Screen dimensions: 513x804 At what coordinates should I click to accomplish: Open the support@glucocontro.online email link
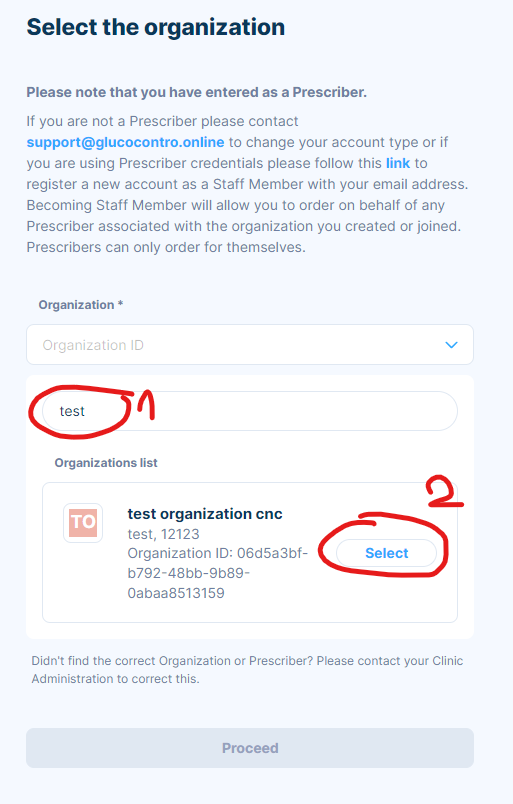click(x=125, y=142)
